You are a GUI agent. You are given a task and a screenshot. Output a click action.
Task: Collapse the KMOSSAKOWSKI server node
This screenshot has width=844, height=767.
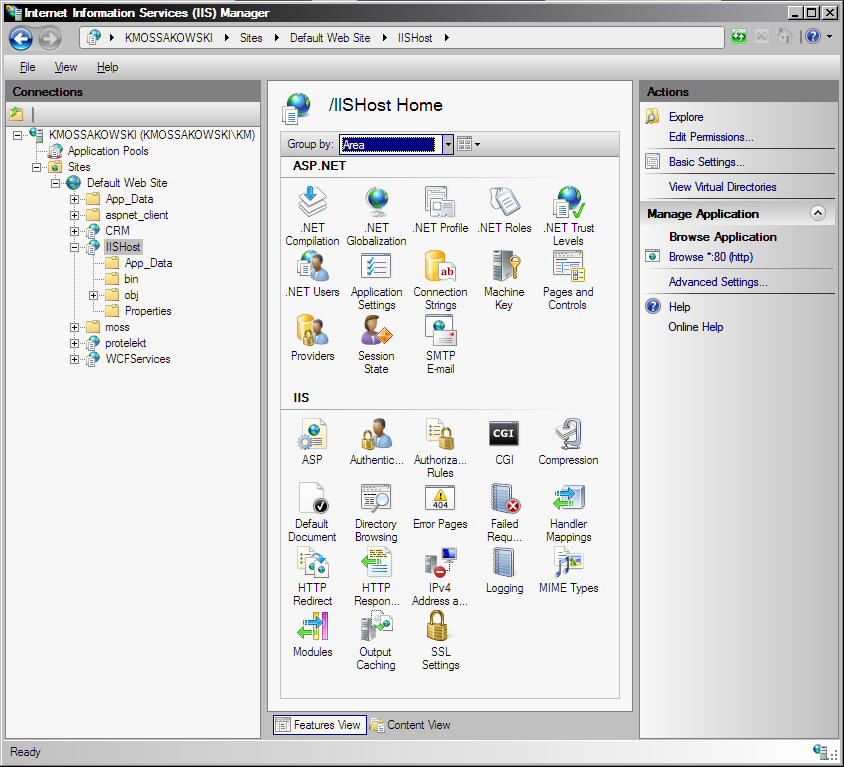(x=18, y=135)
